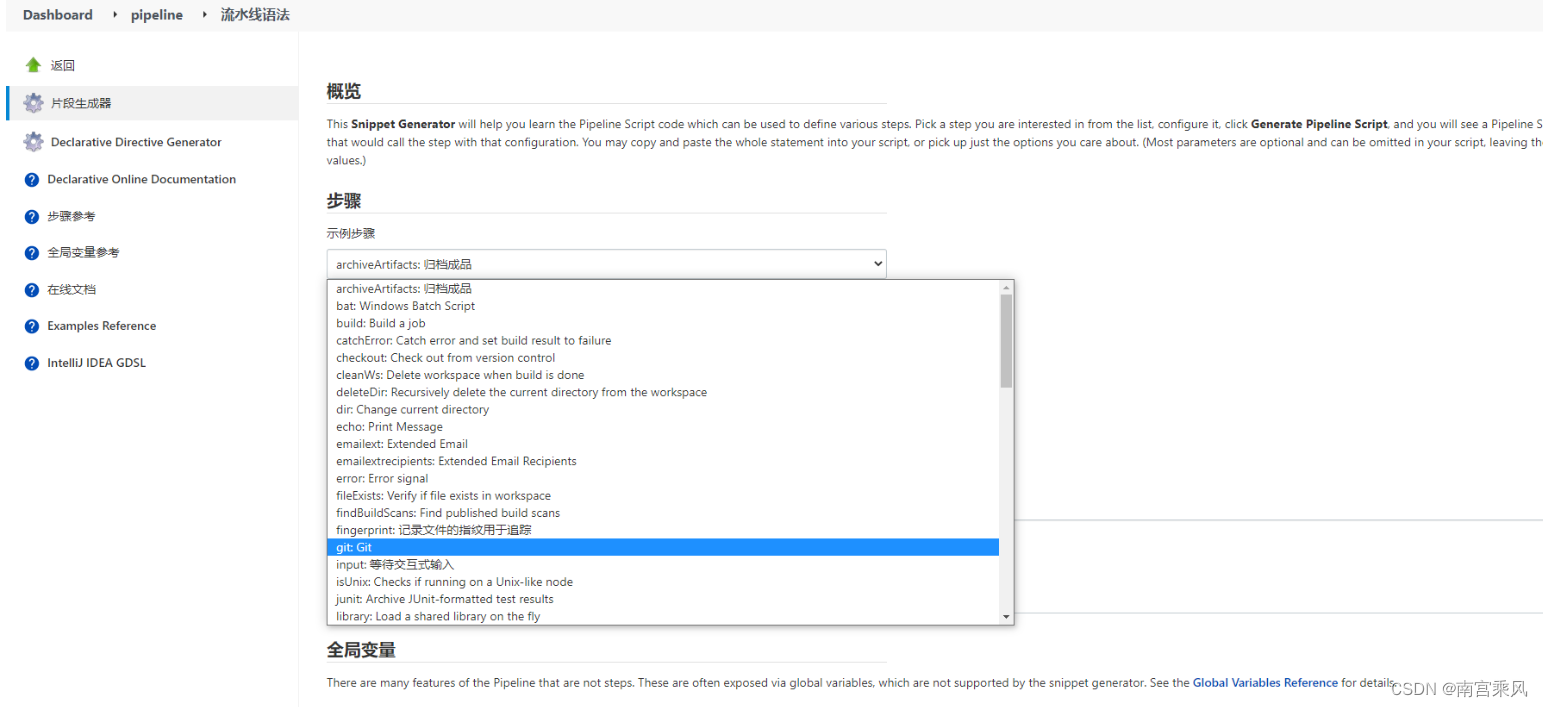Select dir: Change current directory option

[663, 410]
